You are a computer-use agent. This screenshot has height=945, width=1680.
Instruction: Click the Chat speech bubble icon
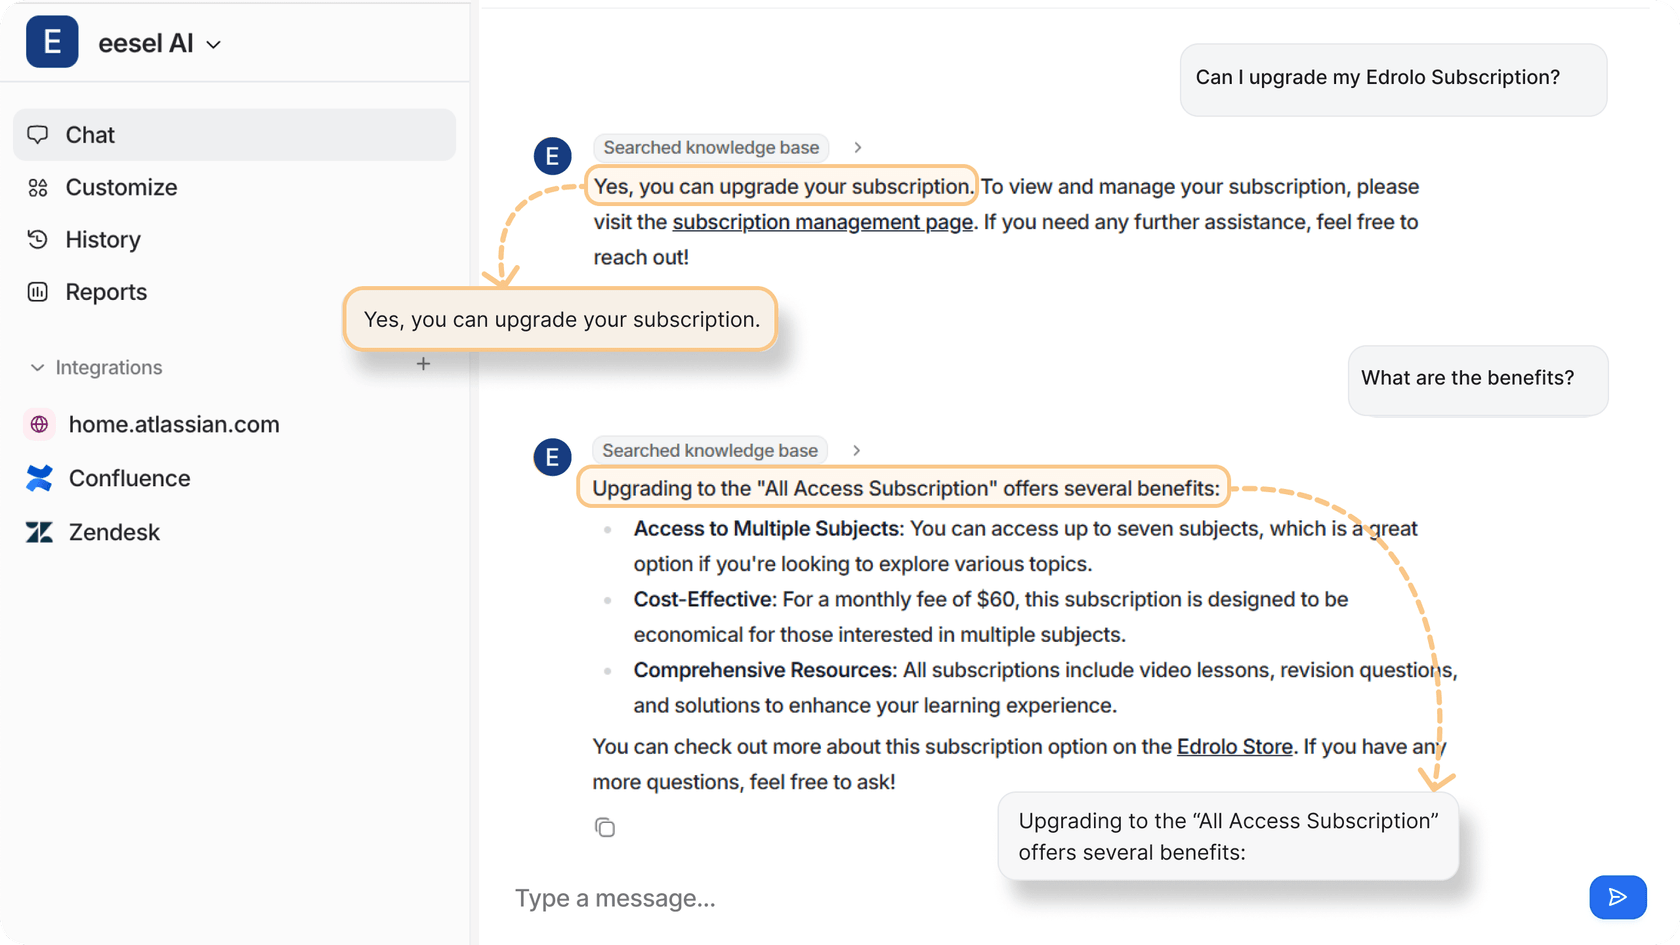tap(38, 135)
